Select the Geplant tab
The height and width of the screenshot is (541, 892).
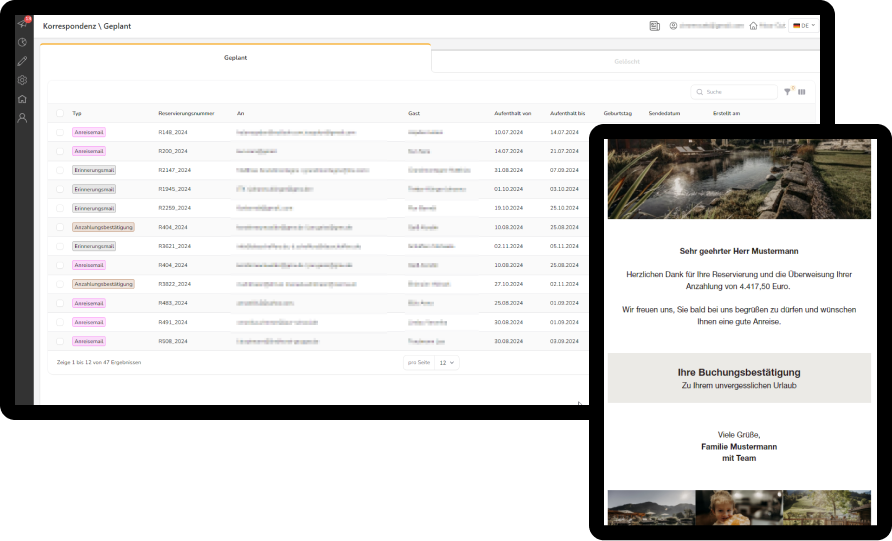pyautogui.click(x=235, y=58)
